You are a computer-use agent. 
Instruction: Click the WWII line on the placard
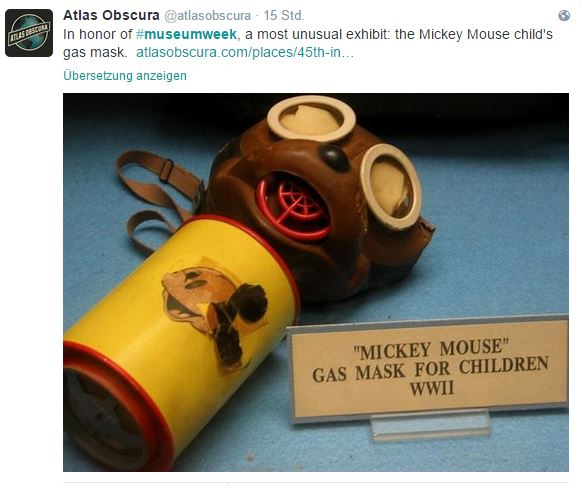tap(432, 389)
